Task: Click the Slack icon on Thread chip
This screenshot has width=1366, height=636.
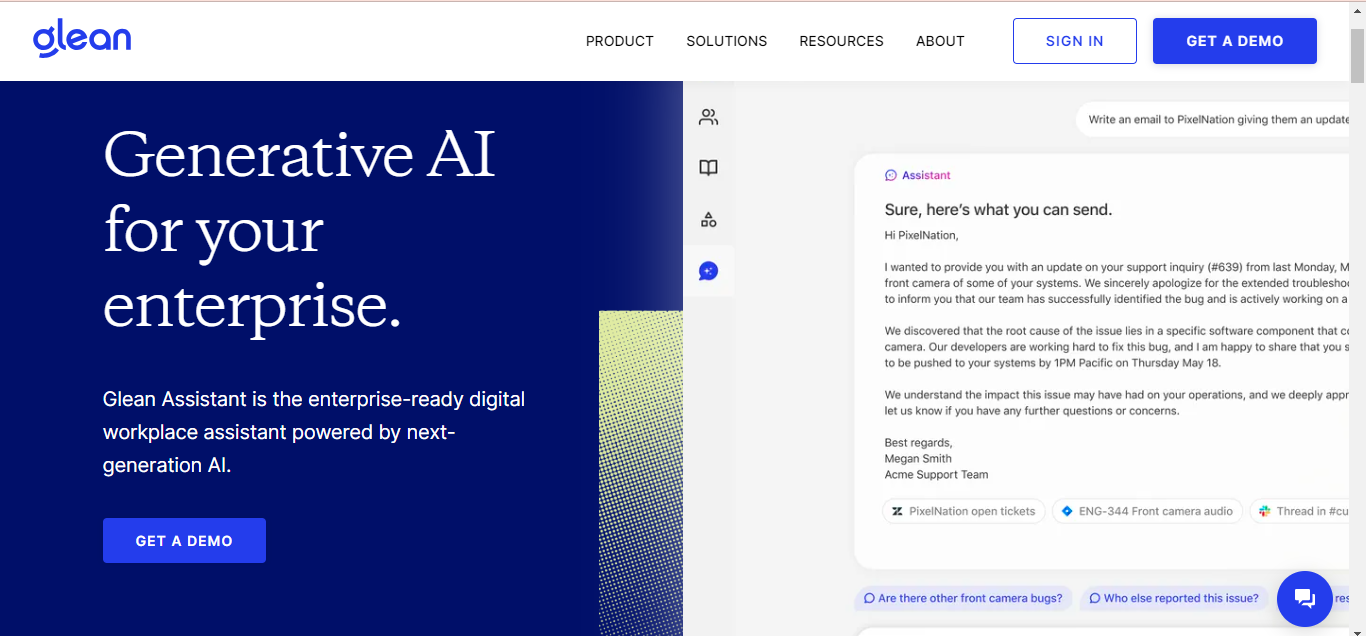Action: pos(1265,511)
